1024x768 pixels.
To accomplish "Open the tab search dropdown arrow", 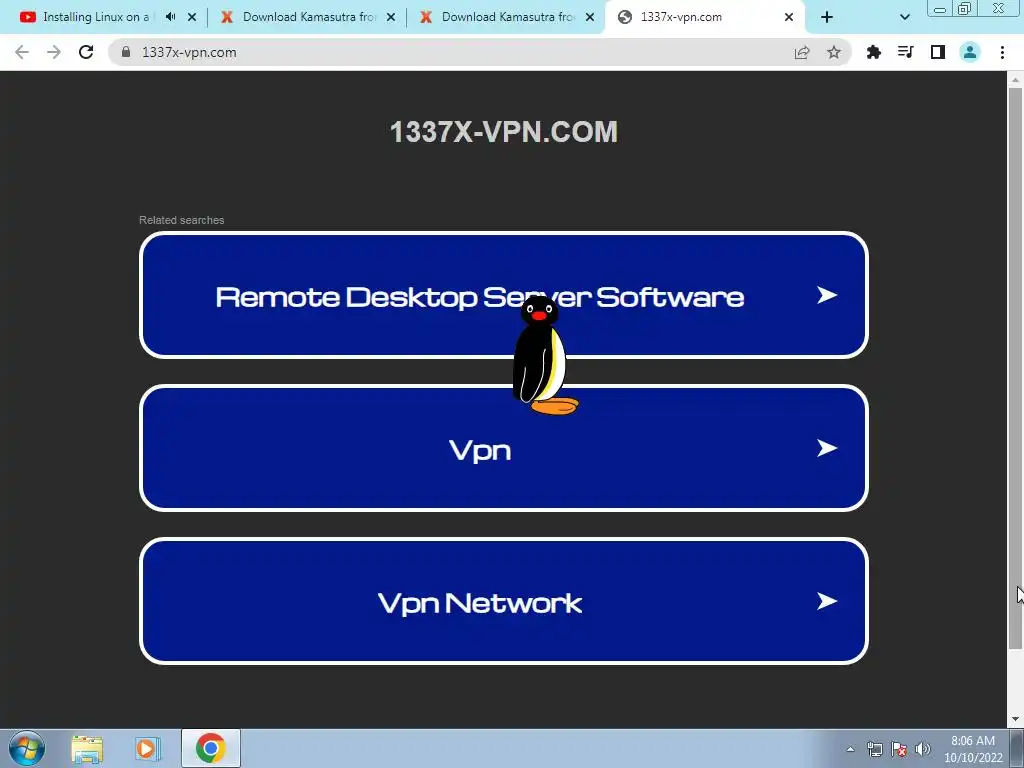I will (x=904, y=18).
